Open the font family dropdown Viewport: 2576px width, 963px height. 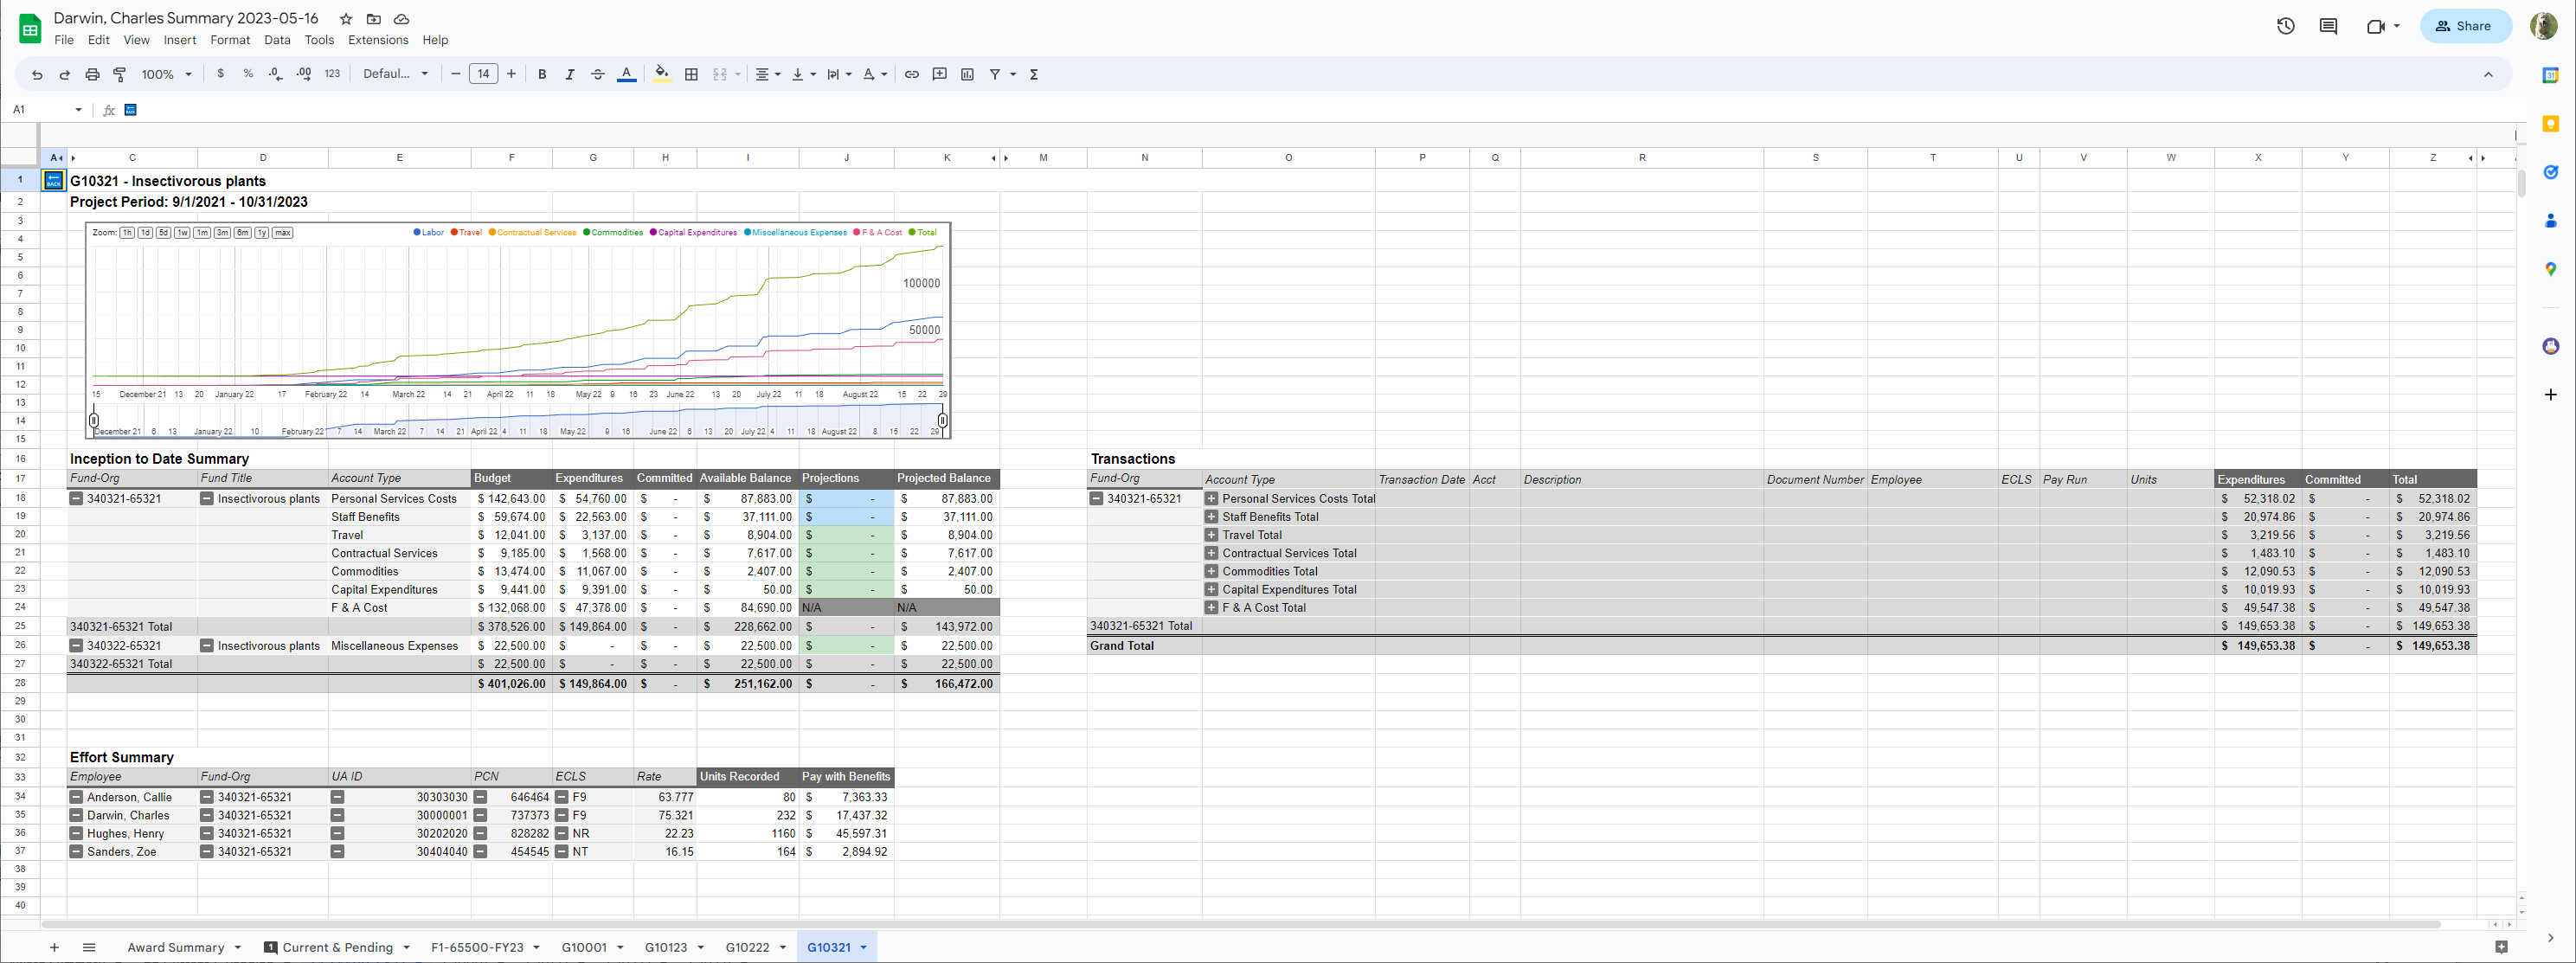coord(395,74)
